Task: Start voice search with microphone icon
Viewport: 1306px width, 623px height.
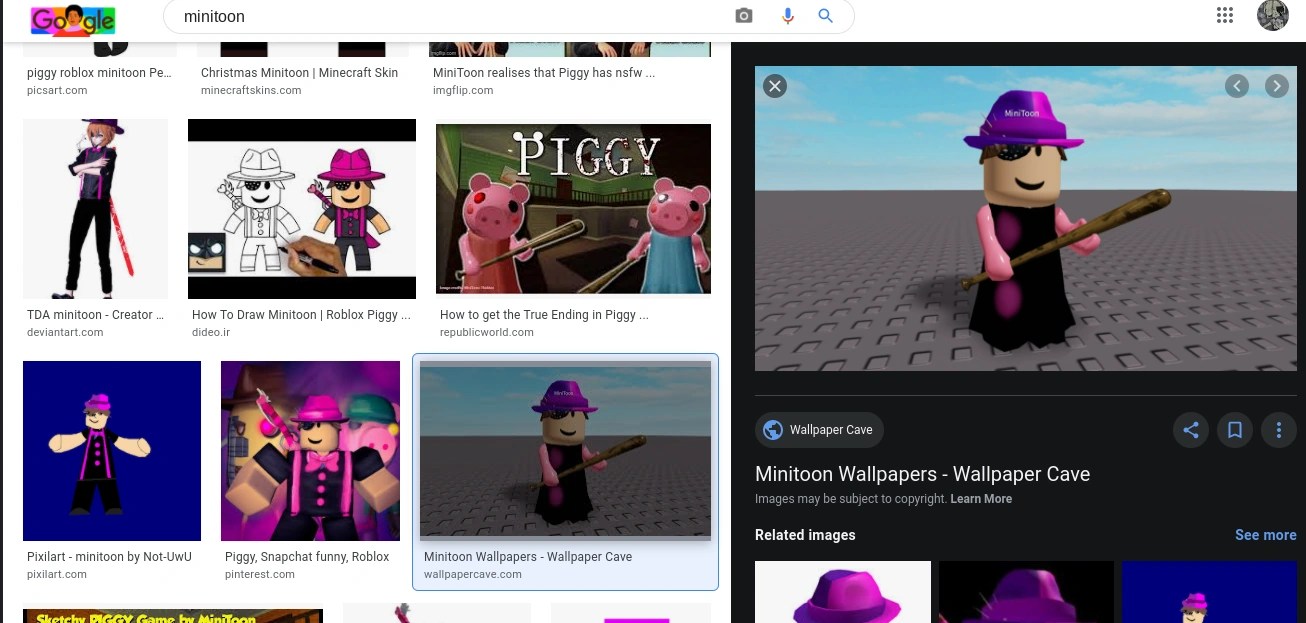Action: coord(787,16)
